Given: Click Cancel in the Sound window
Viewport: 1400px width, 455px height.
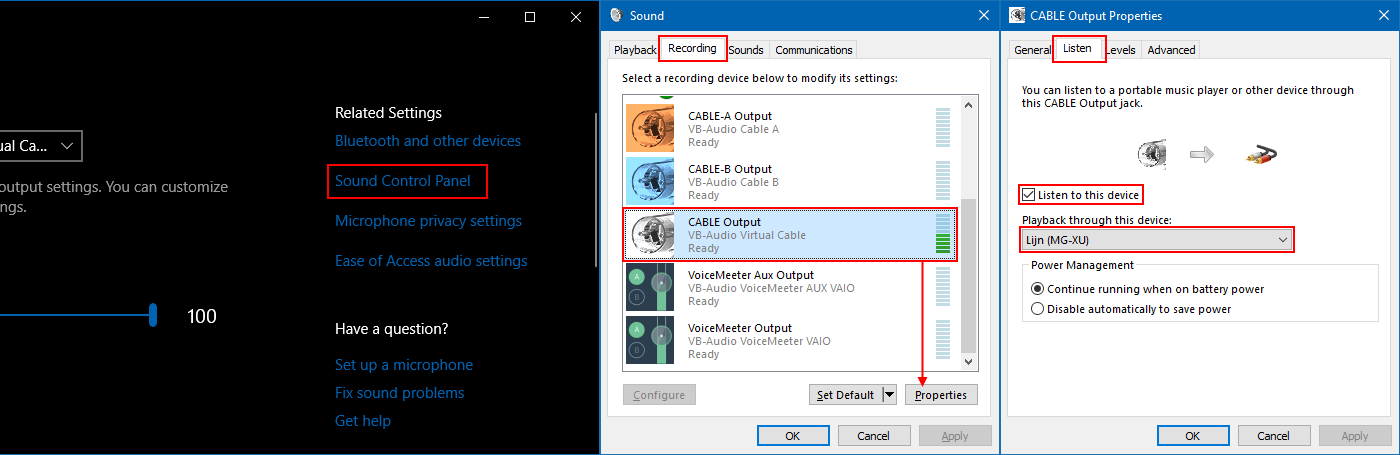Looking at the screenshot, I should point(874,436).
